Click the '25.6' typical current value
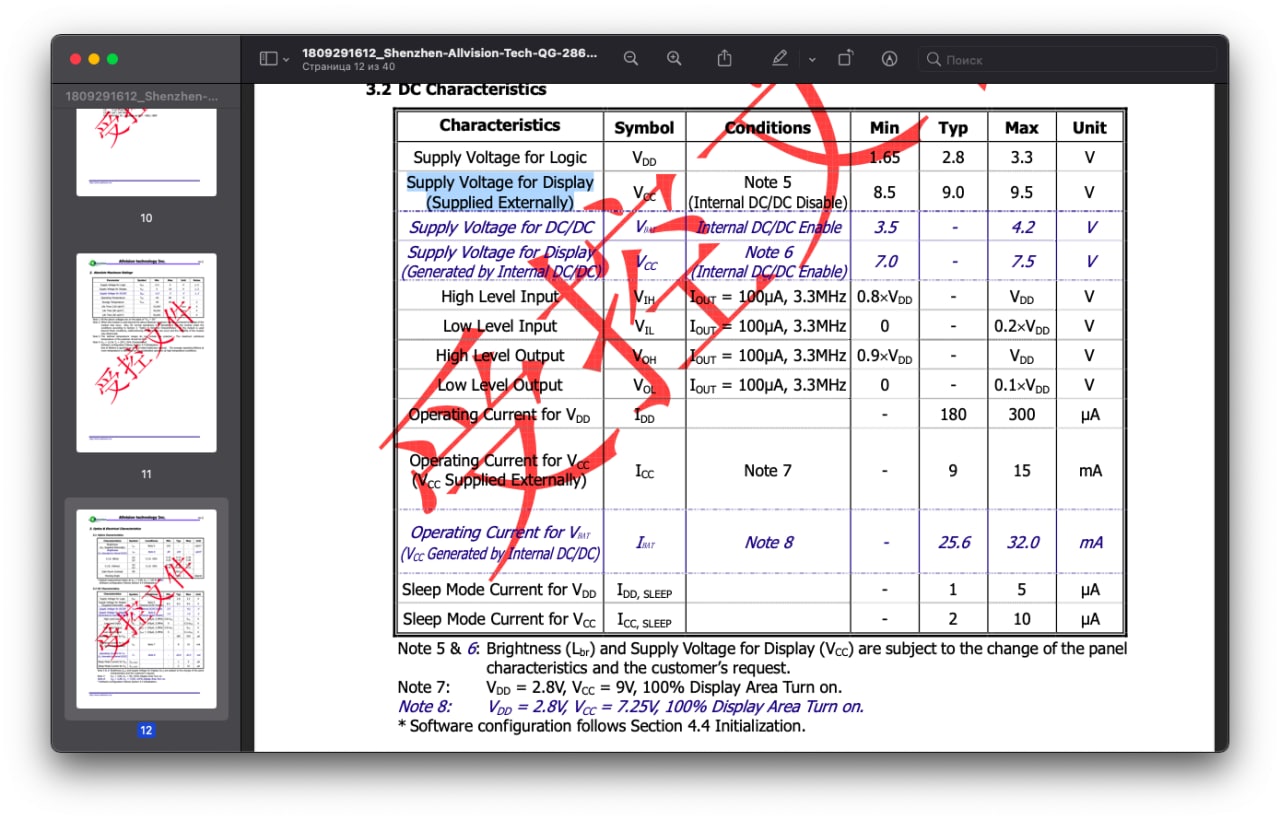The height and width of the screenshot is (820, 1280). pyautogui.click(x=954, y=542)
